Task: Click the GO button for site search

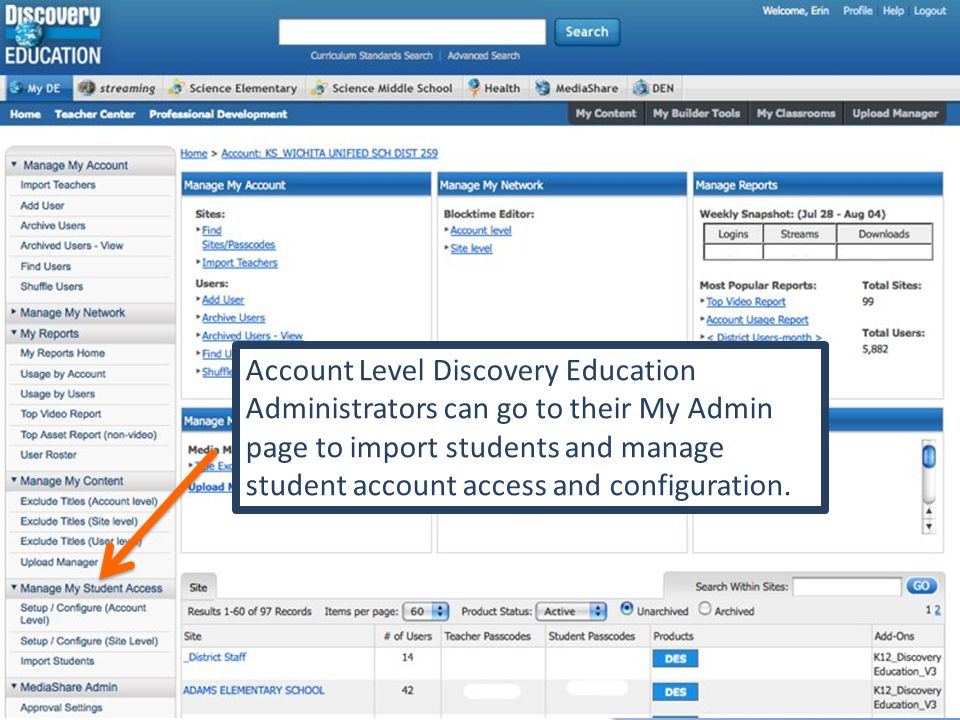Action: click(x=921, y=586)
